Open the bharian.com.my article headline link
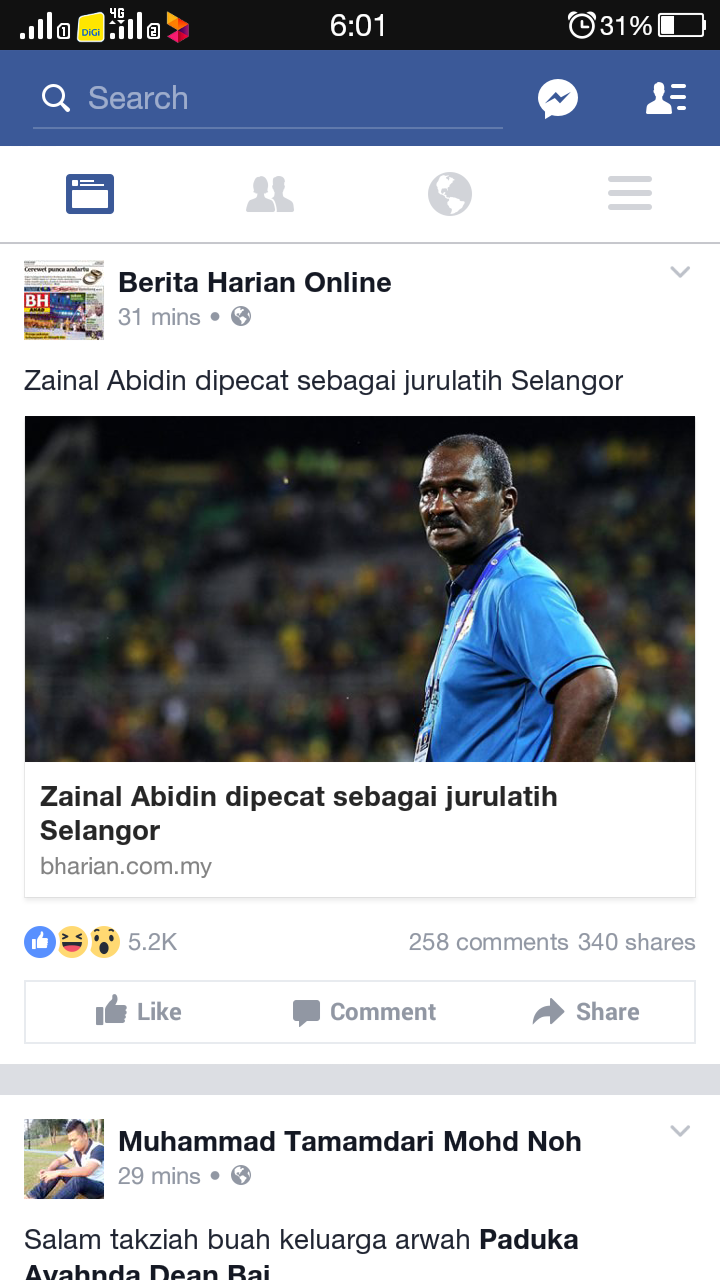Screen dimensions: 720x1280 click(x=299, y=813)
